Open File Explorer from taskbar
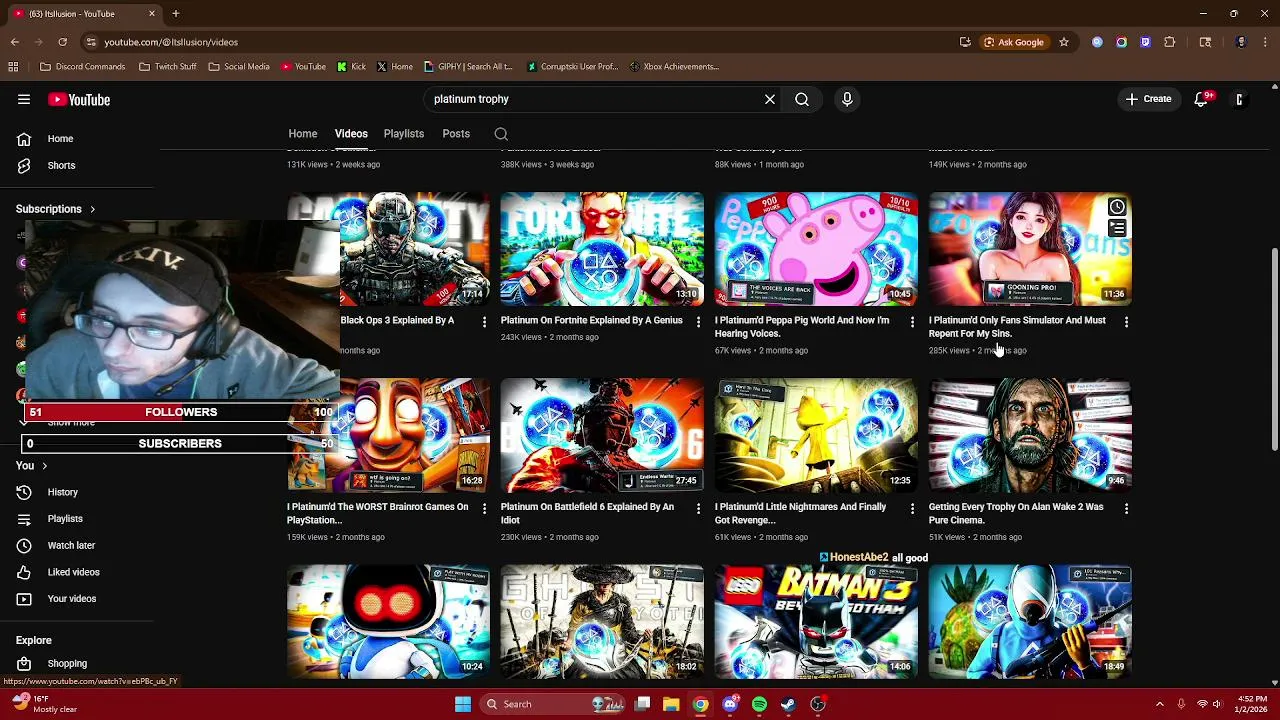 pyautogui.click(x=672, y=704)
